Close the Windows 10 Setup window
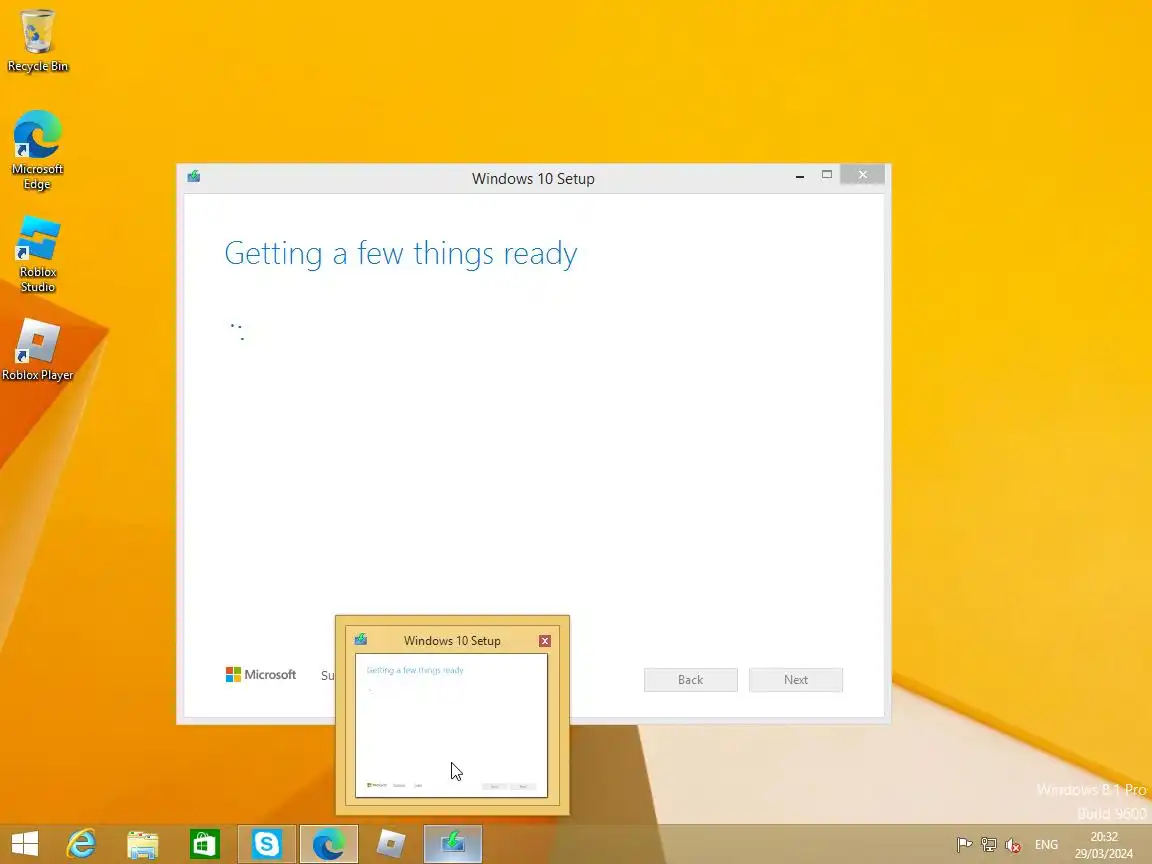This screenshot has height=864, width=1152. [x=863, y=175]
